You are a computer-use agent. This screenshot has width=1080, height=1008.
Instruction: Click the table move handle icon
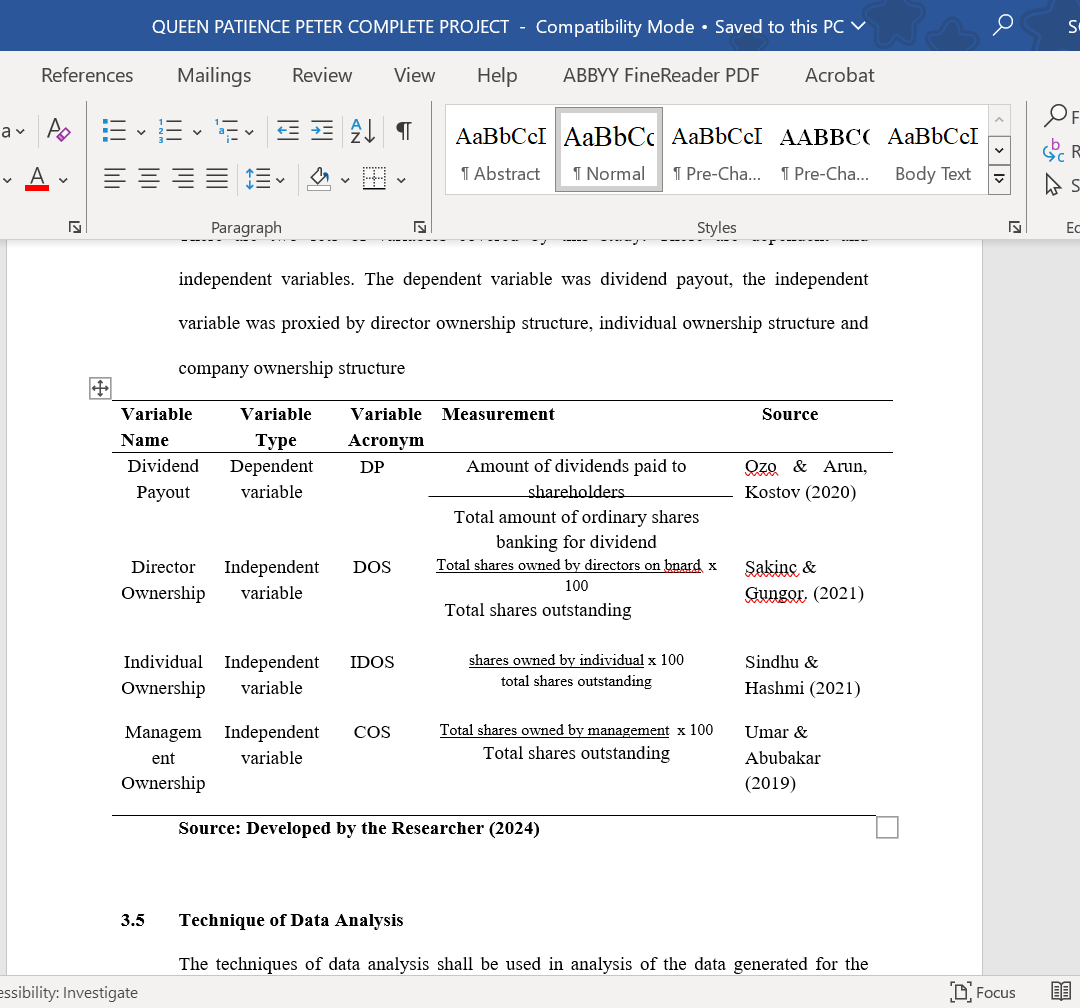[x=100, y=388]
